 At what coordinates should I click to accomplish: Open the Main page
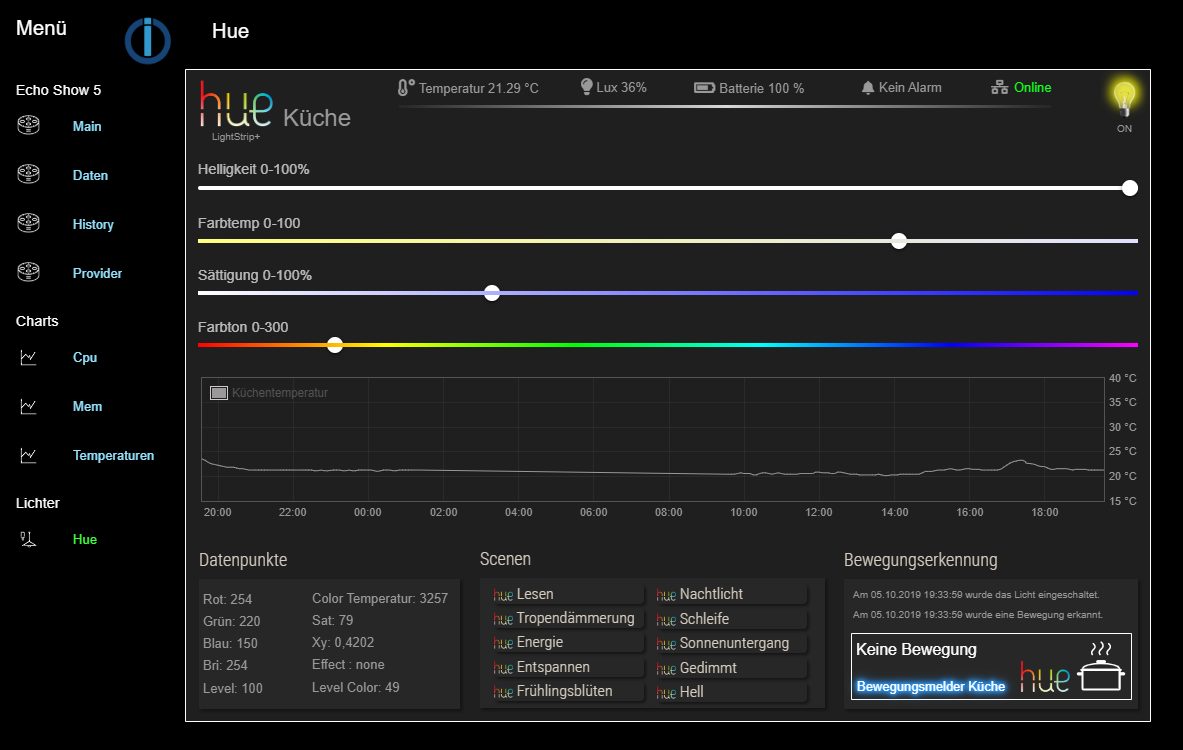[87, 126]
